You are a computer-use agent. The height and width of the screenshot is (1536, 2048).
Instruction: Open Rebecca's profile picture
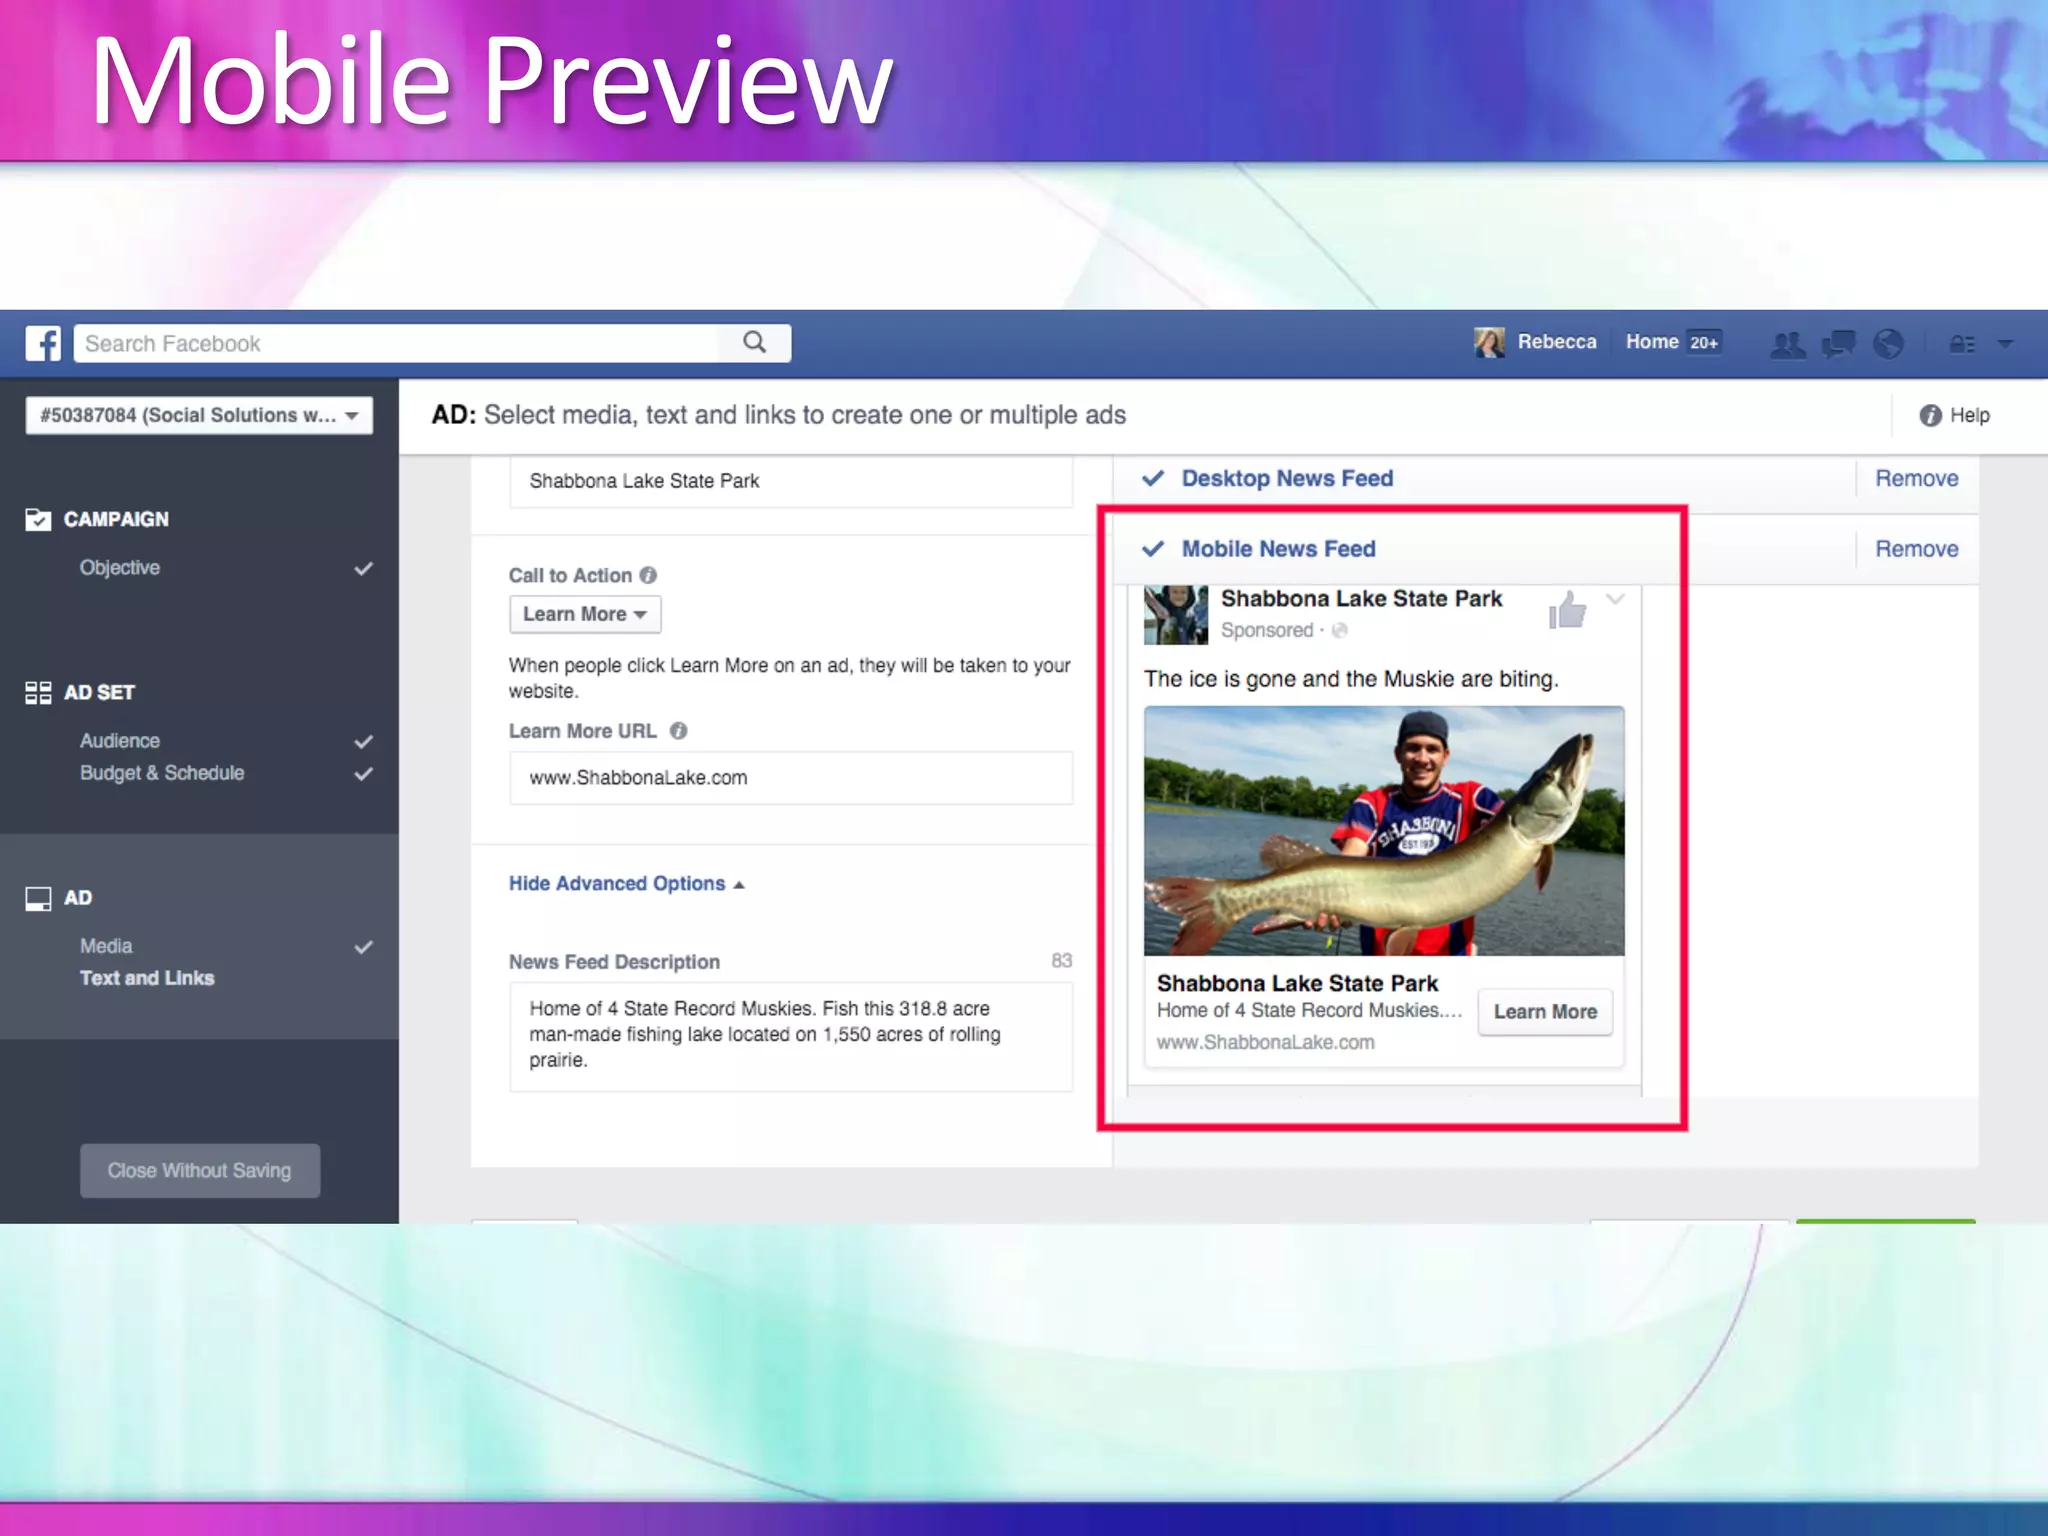pyautogui.click(x=1488, y=342)
